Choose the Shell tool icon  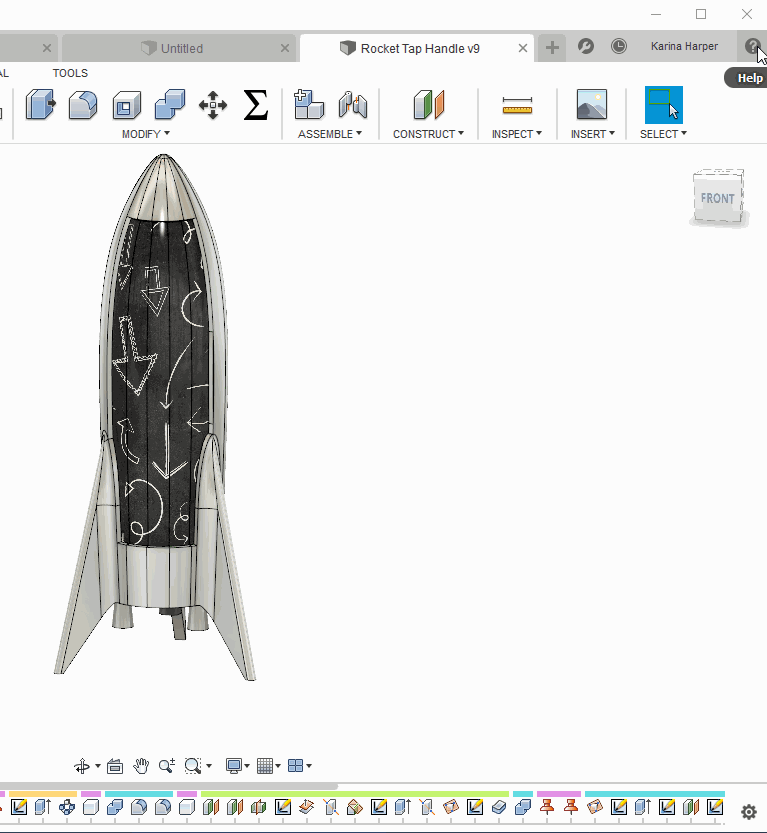pyautogui.click(x=126, y=105)
